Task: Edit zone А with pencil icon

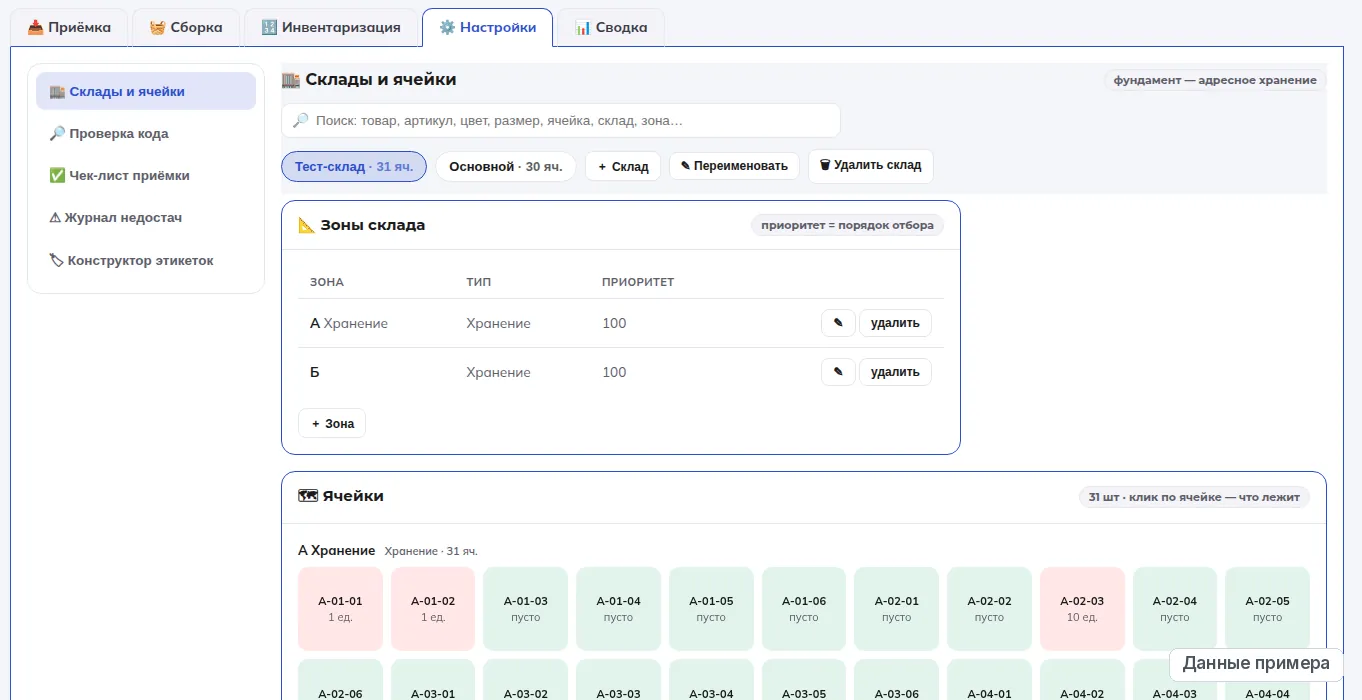Action: [838, 323]
